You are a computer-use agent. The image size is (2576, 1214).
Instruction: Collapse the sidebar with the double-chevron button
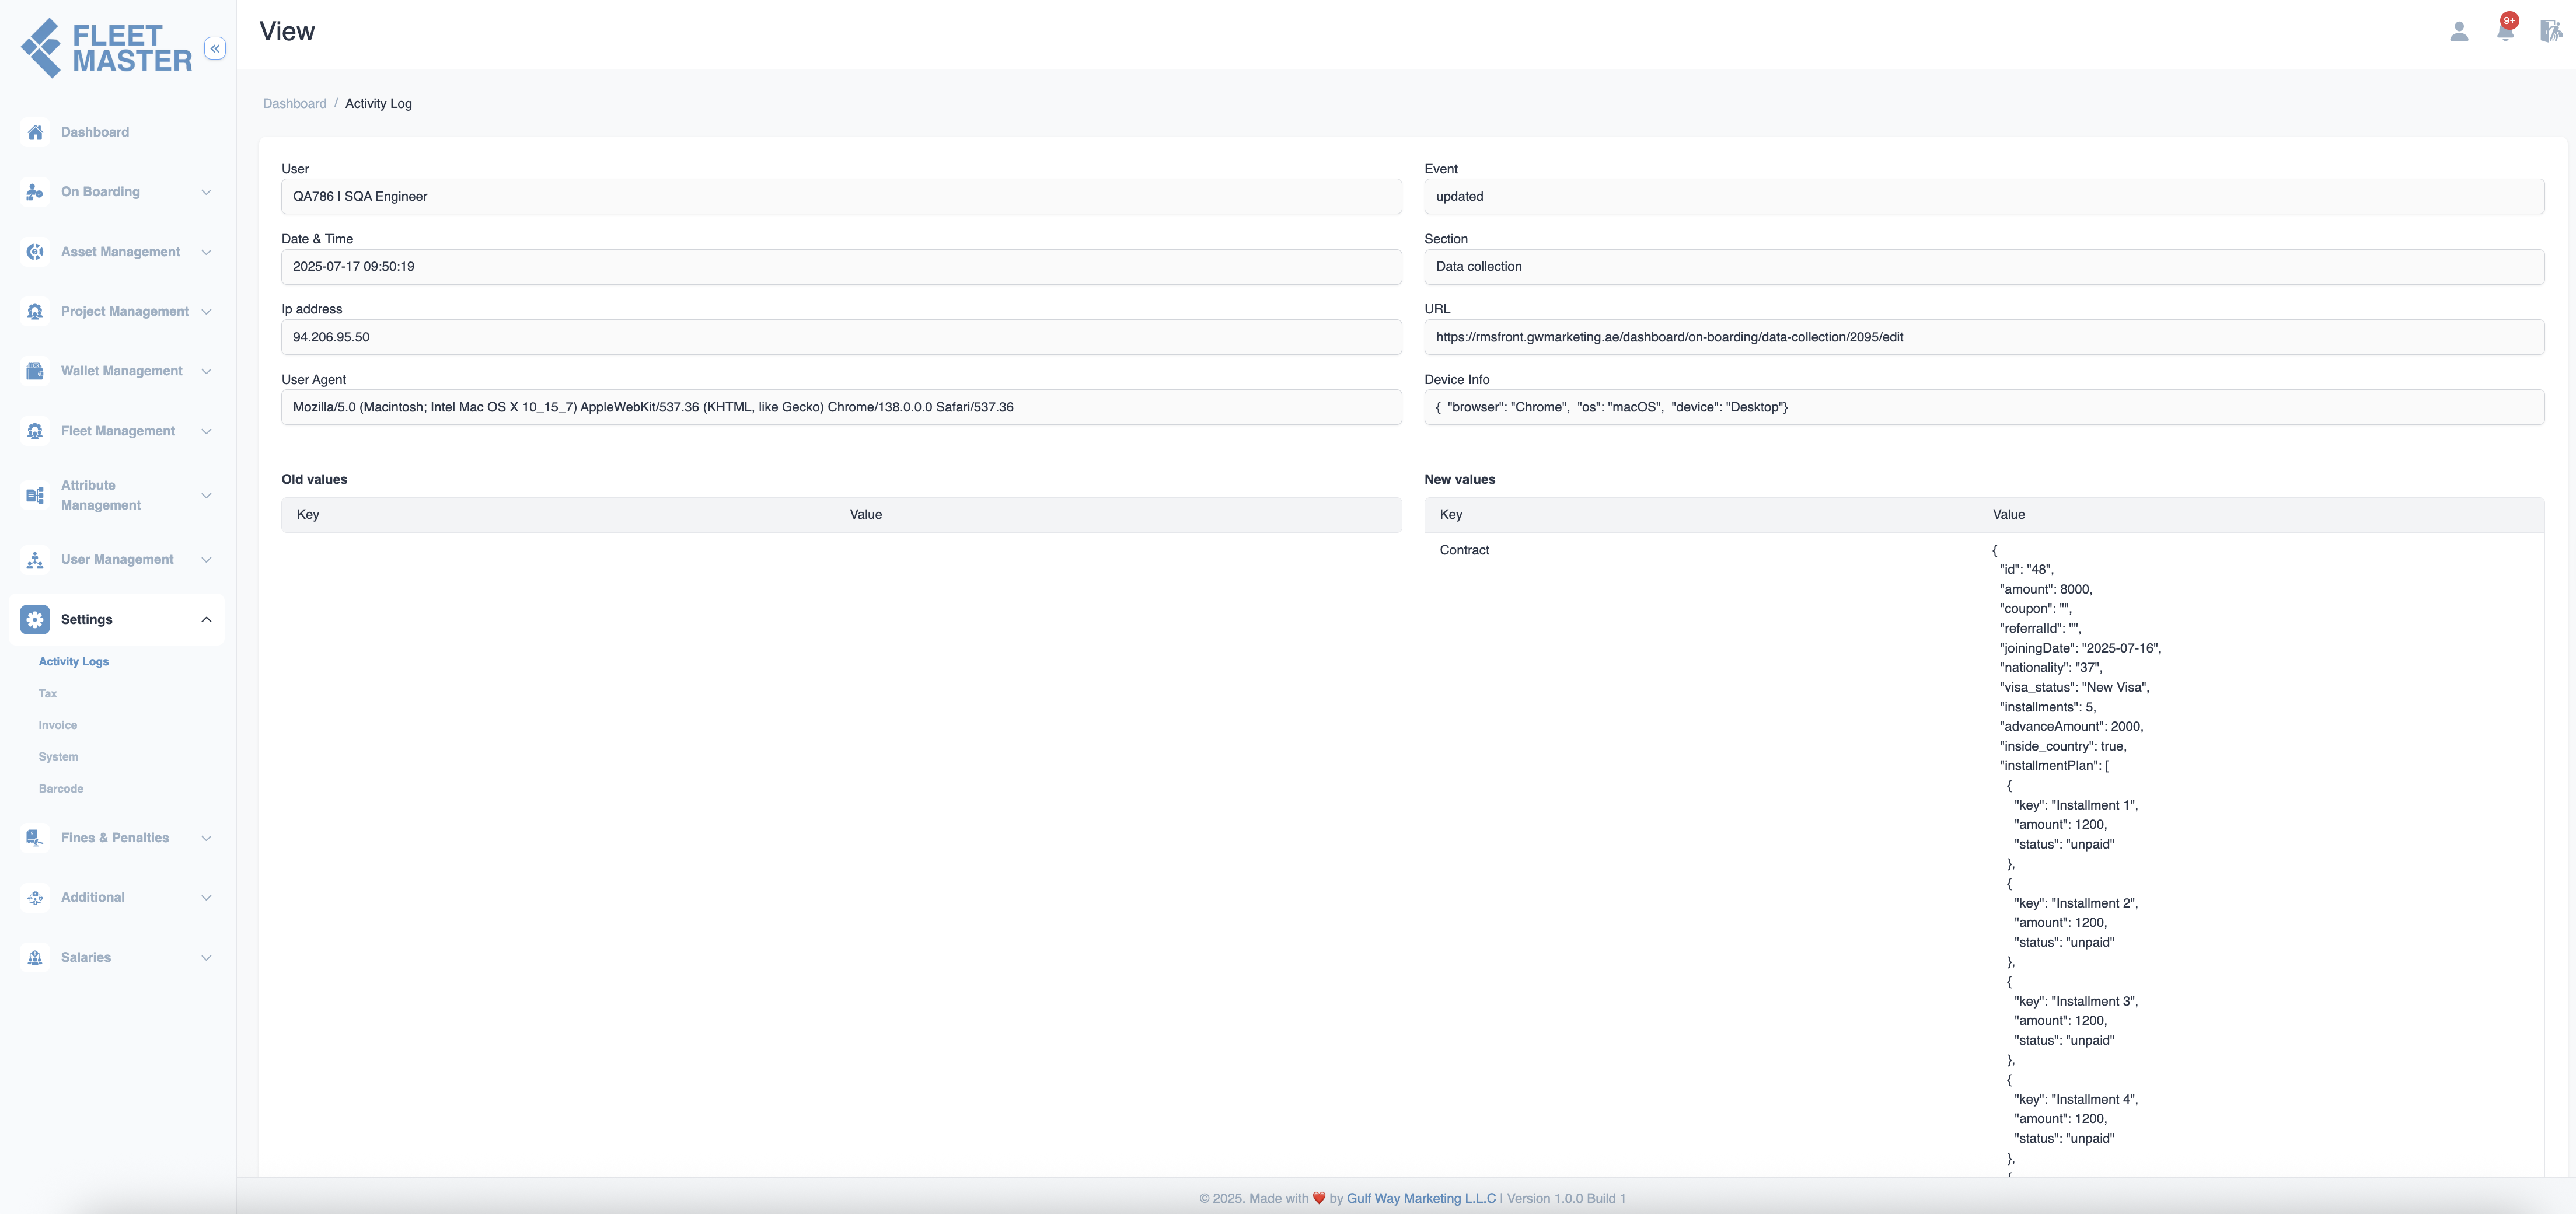tap(215, 48)
